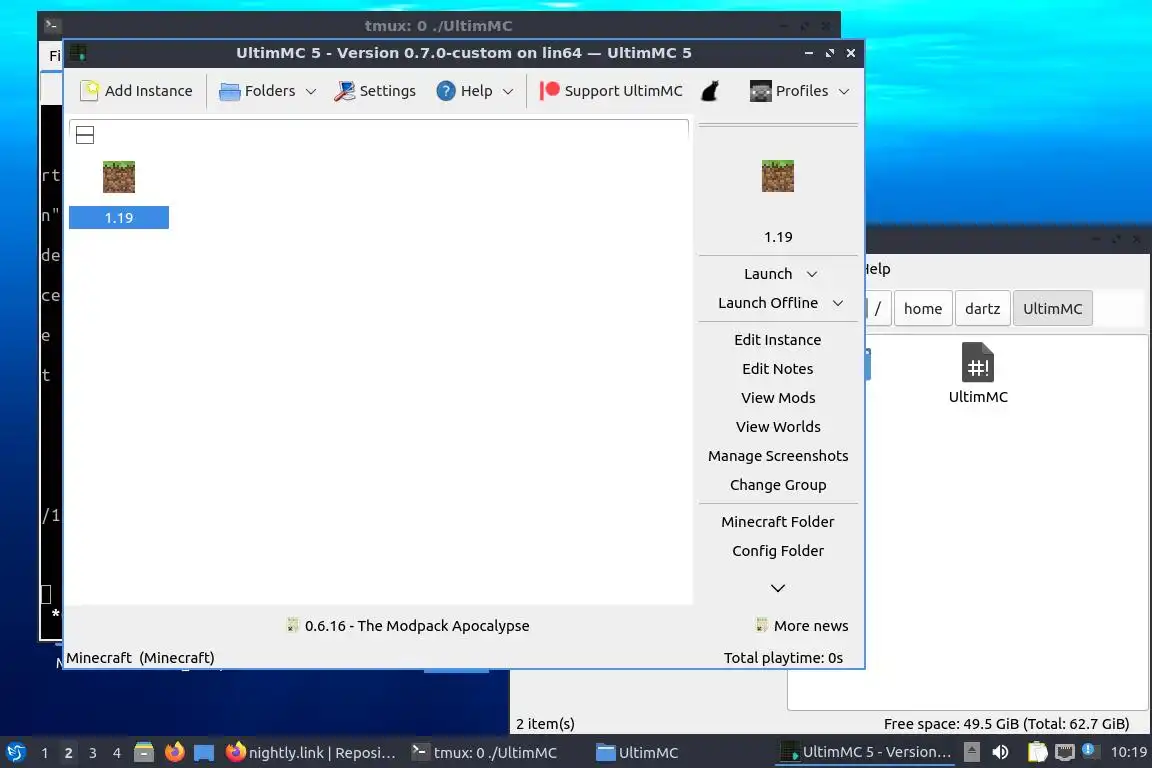Click the network monitor tray icon
The height and width of the screenshot is (768, 1152).
tap(1065, 752)
